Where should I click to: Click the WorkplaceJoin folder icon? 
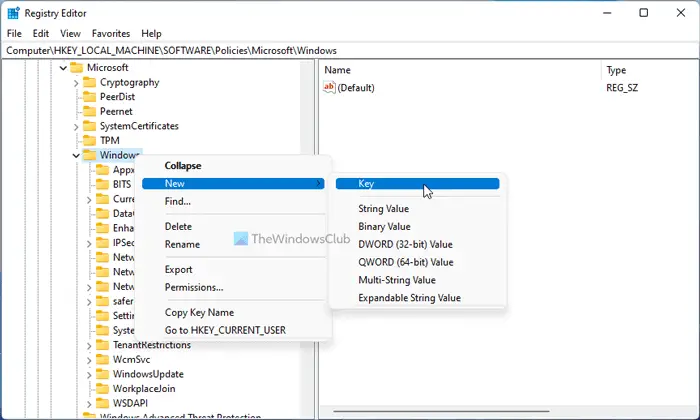(103, 389)
